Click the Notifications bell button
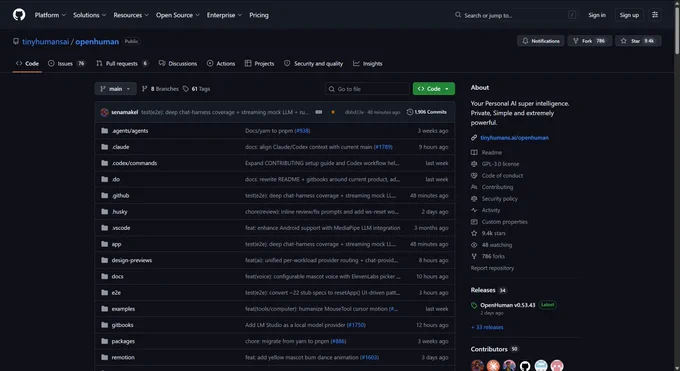The height and width of the screenshot is (371, 680). point(541,41)
